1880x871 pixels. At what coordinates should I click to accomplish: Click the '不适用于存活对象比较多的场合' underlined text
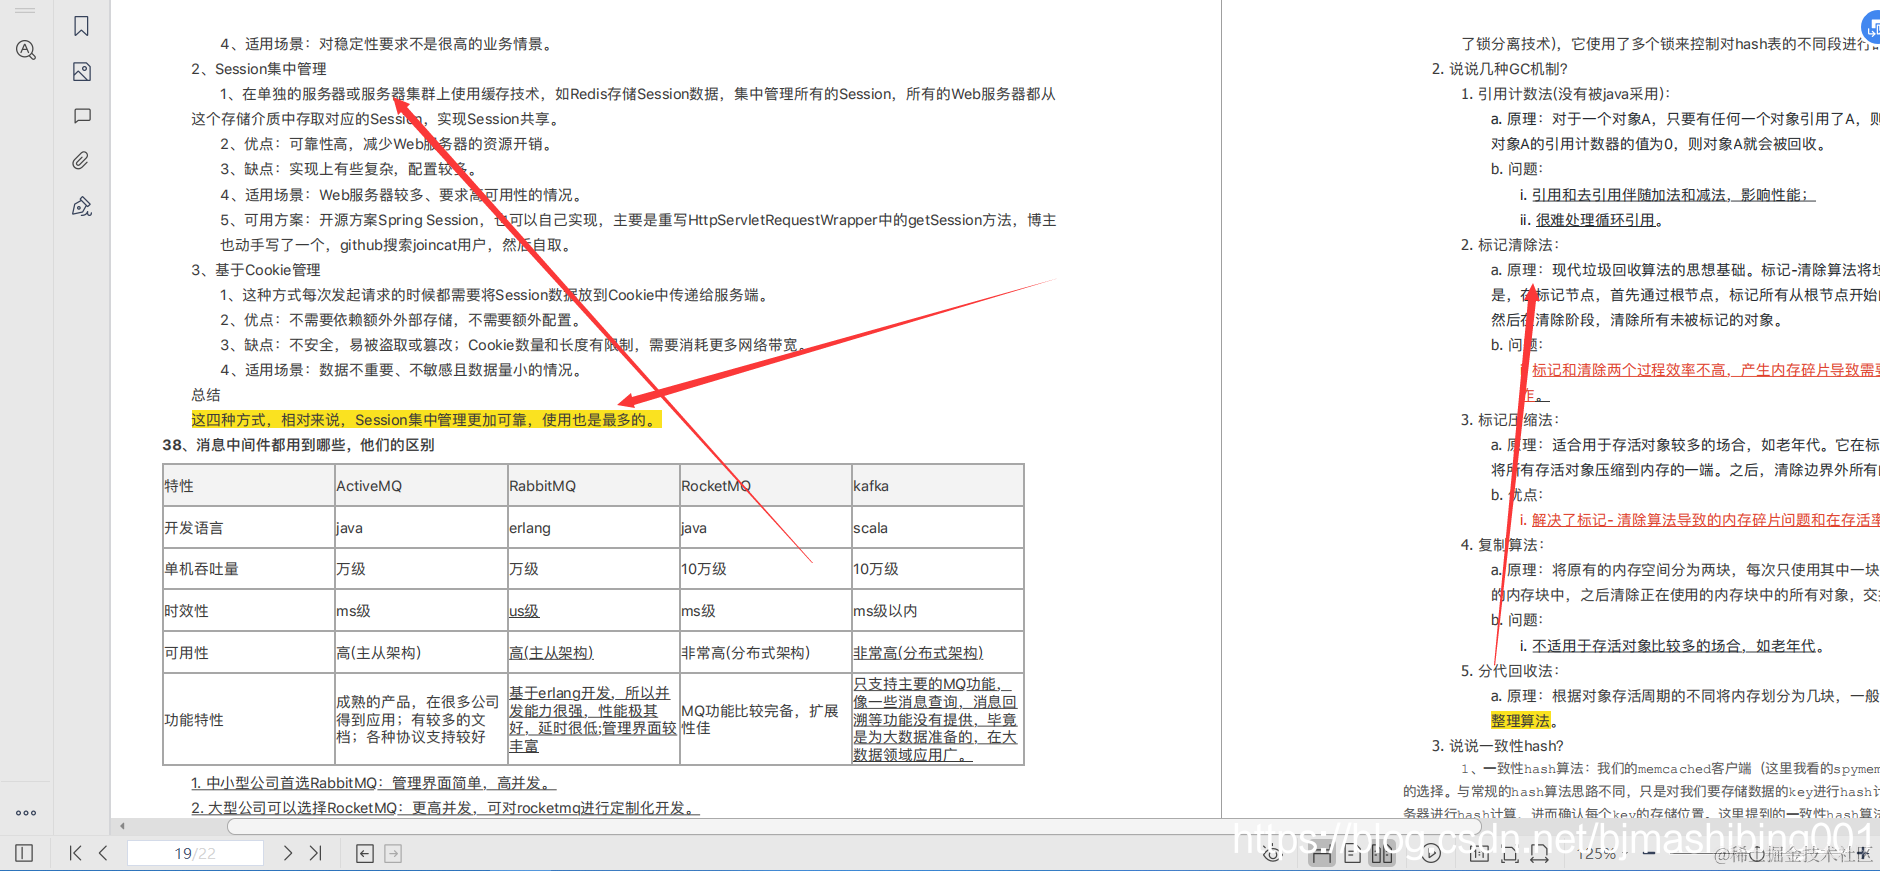[1674, 646]
